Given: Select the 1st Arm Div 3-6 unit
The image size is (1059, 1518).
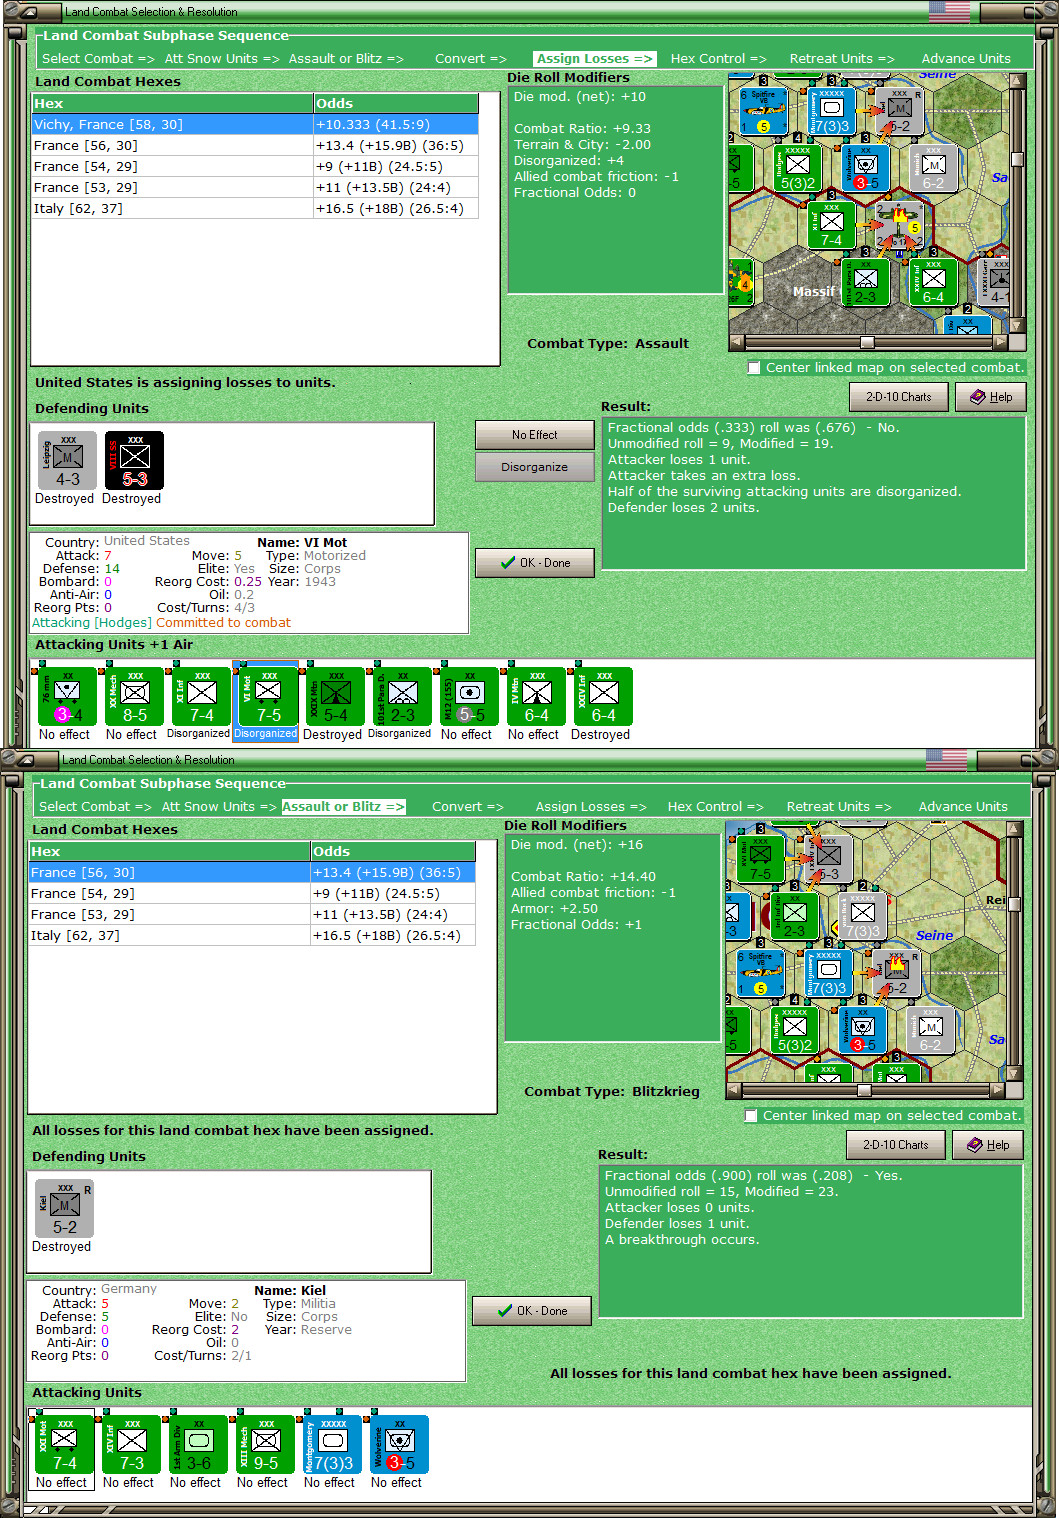Looking at the screenshot, I should [x=198, y=1444].
